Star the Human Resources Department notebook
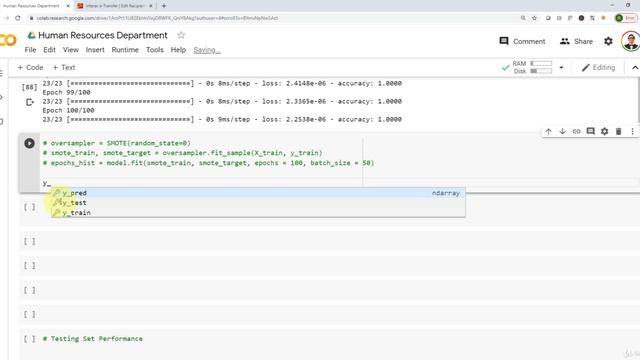The width and height of the screenshot is (640, 360). pos(181,35)
